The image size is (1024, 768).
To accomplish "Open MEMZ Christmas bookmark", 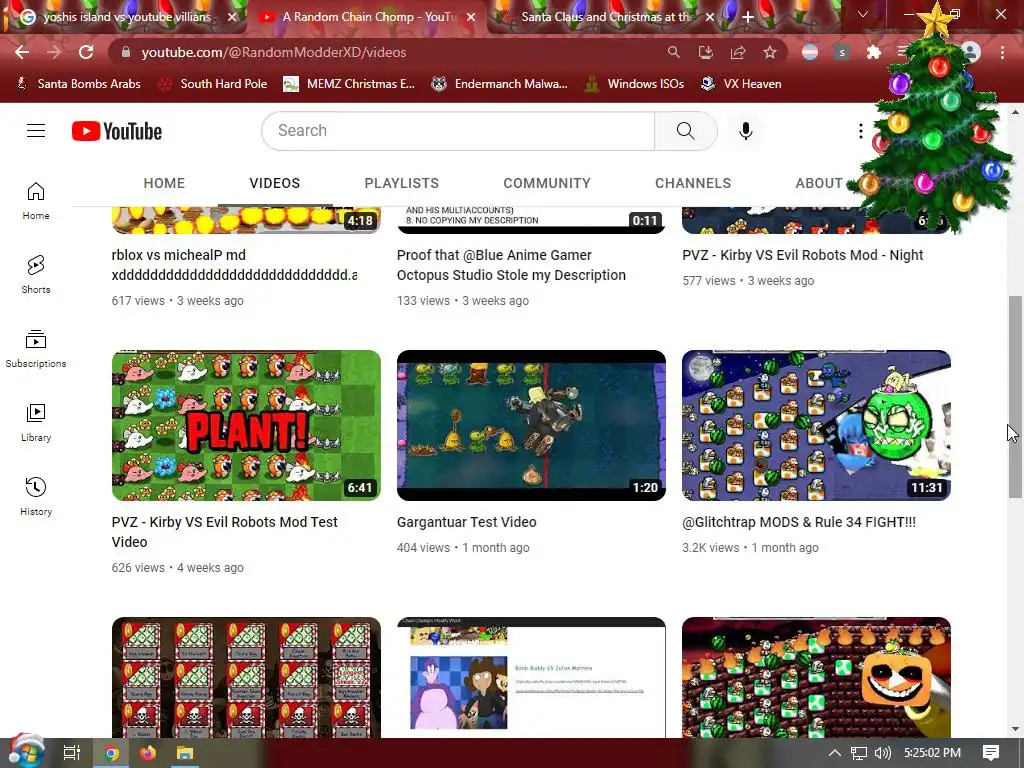I will point(349,84).
